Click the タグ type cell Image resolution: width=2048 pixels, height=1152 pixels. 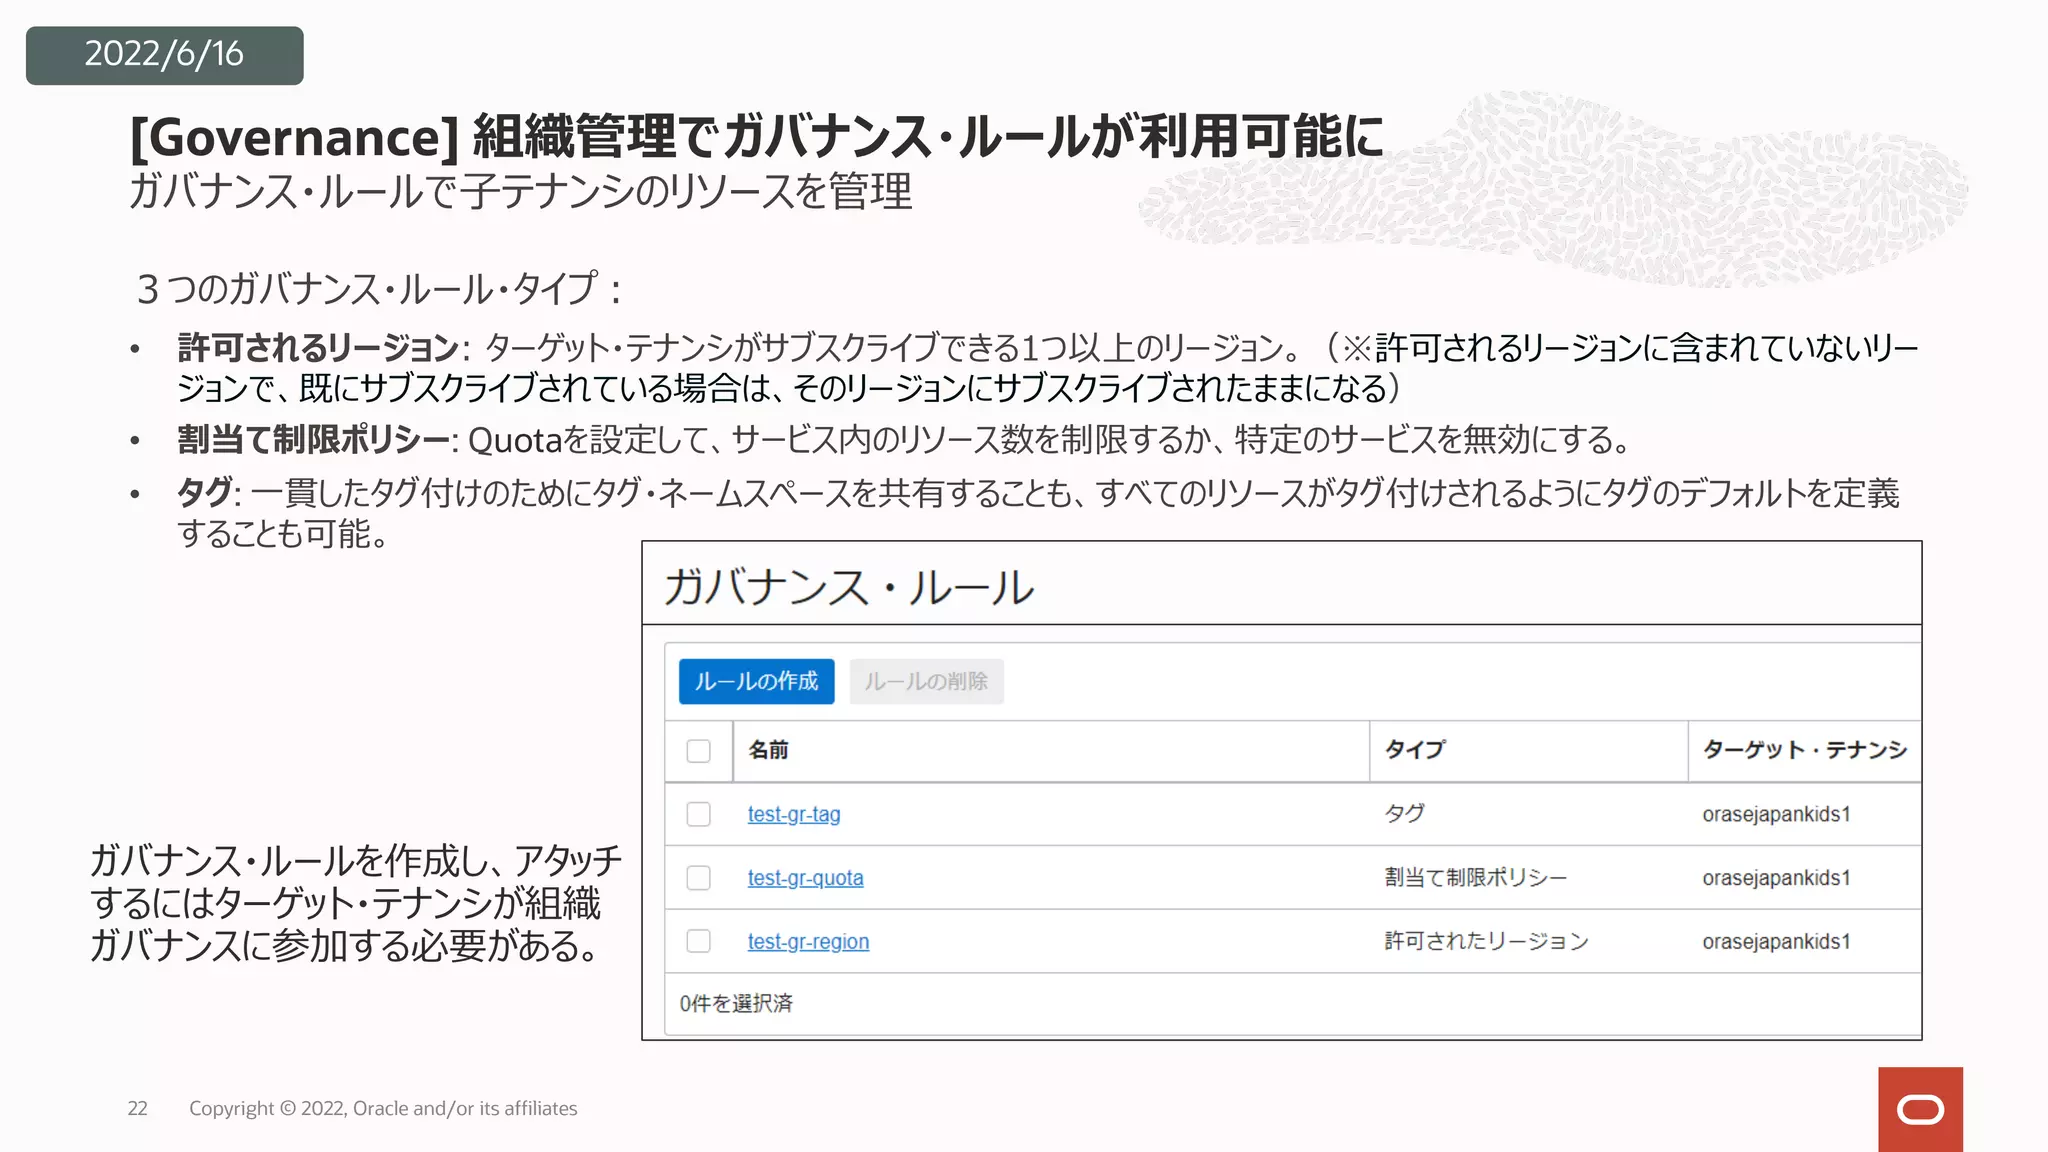[1404, 813]
